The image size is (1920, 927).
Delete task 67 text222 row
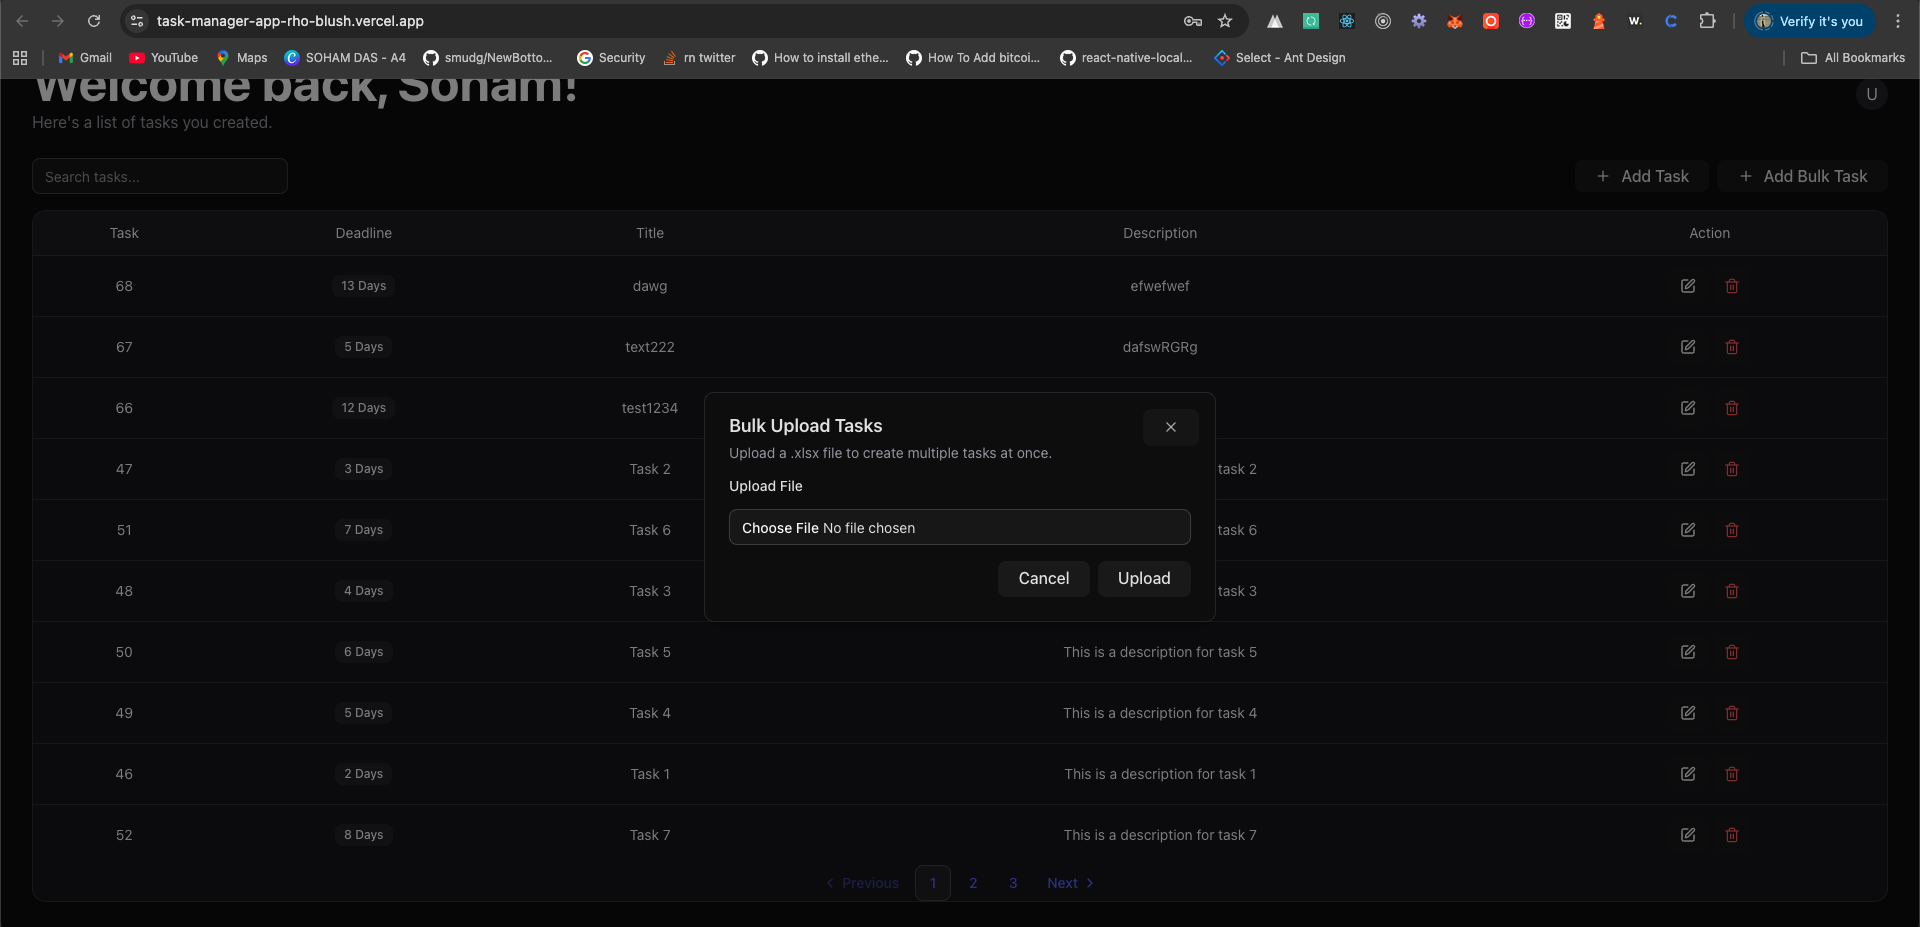coord(1732,347)
